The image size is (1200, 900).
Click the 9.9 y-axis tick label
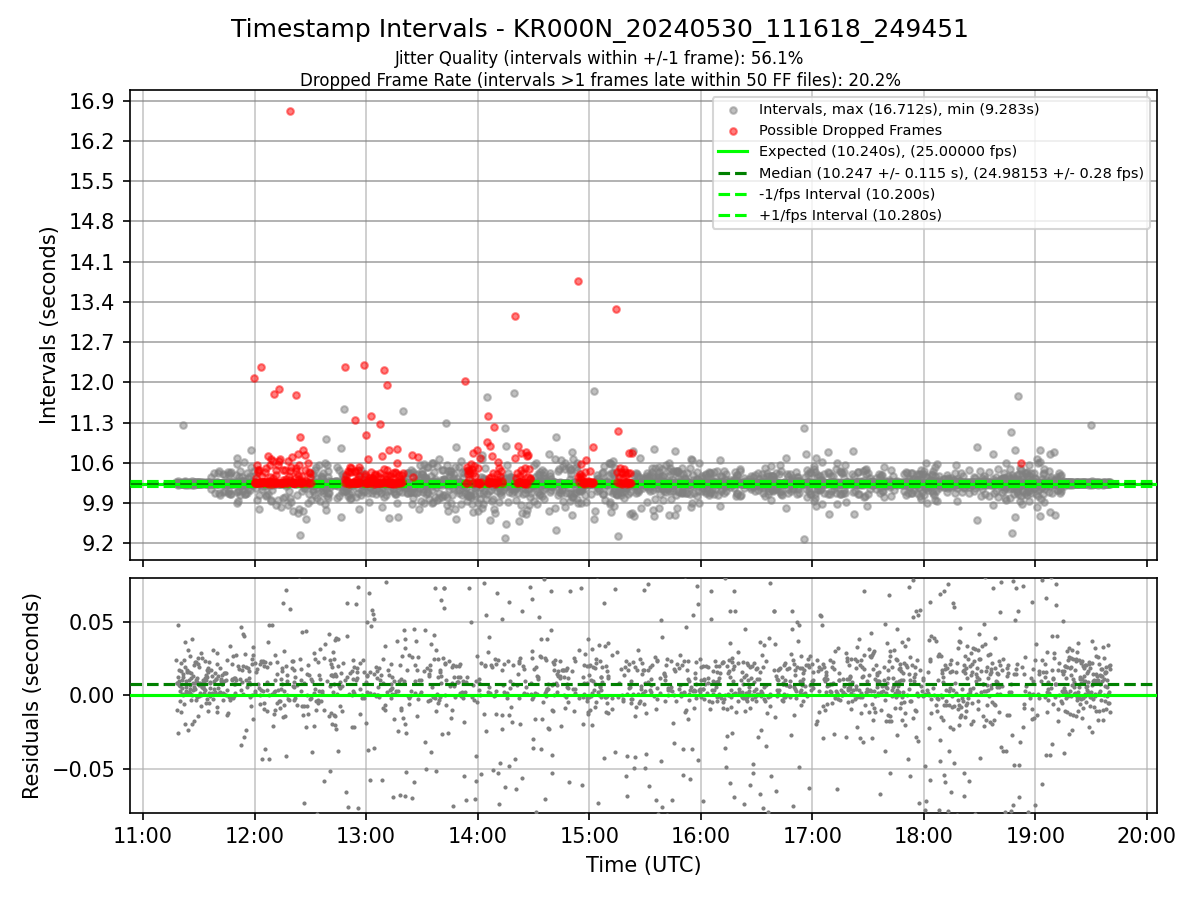coord(100,503)
